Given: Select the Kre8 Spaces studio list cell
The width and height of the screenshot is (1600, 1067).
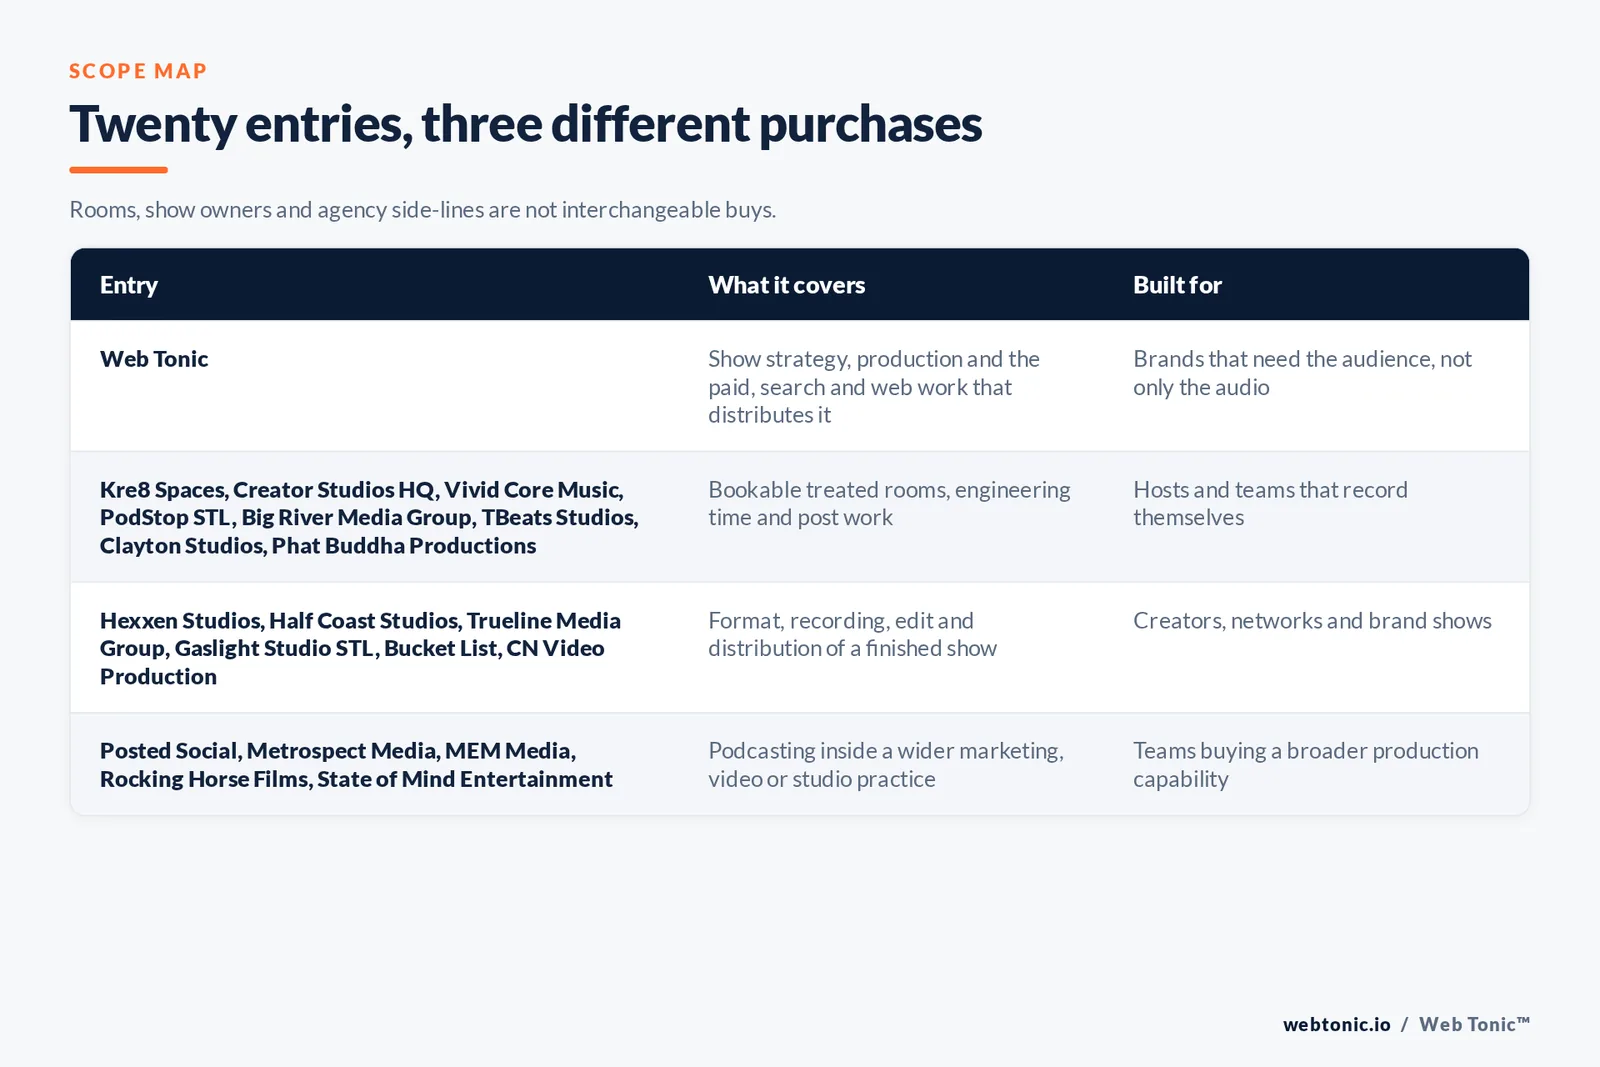Looking at the screenshot, I should (369, 517).
